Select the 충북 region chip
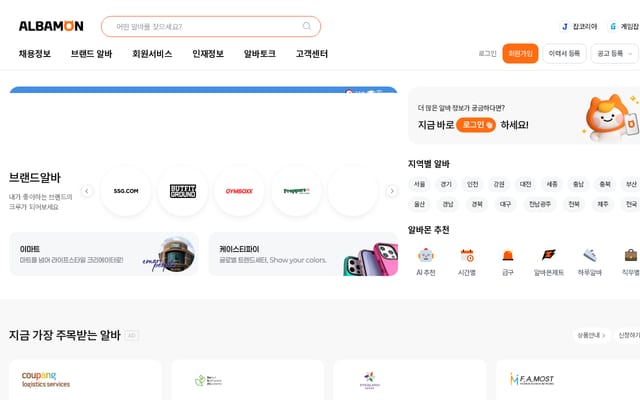 605,184
